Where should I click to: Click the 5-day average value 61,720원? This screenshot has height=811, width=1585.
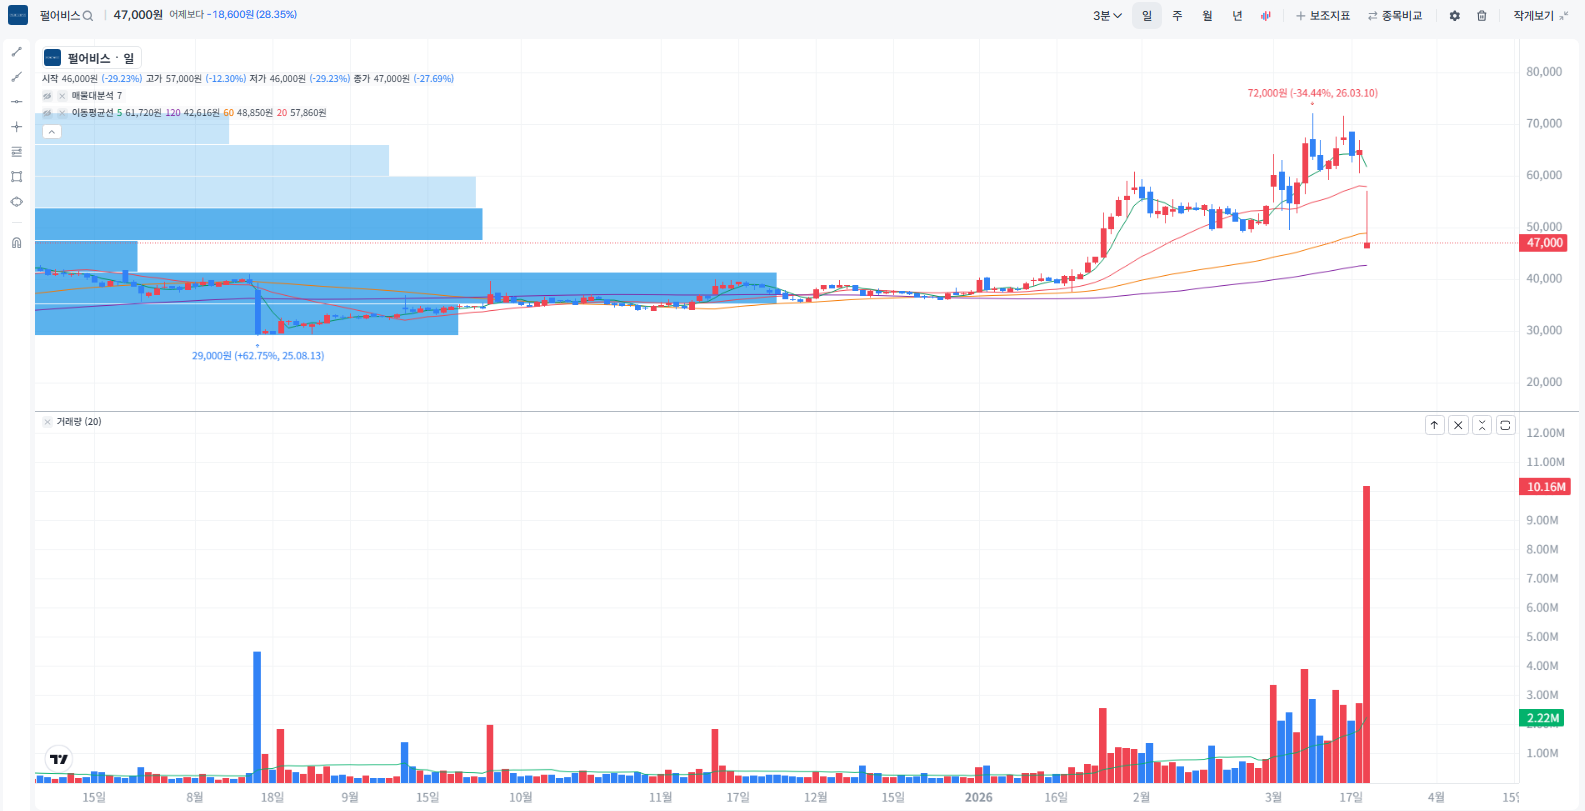(143, 113)
